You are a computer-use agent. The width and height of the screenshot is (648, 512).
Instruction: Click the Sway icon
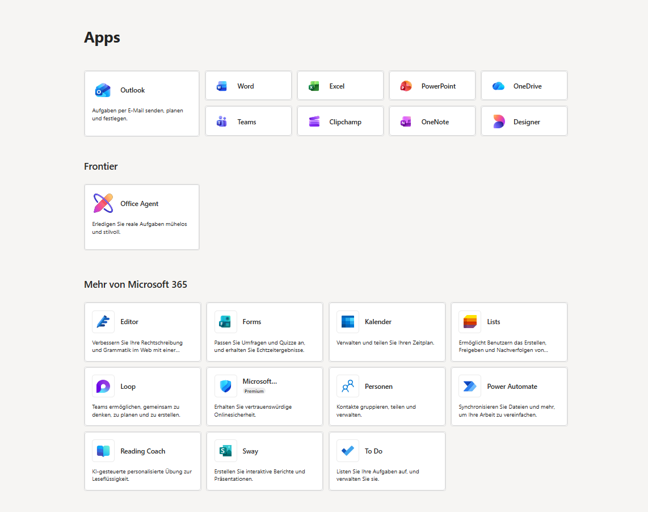pyautogui.click(x=225, y=451)
